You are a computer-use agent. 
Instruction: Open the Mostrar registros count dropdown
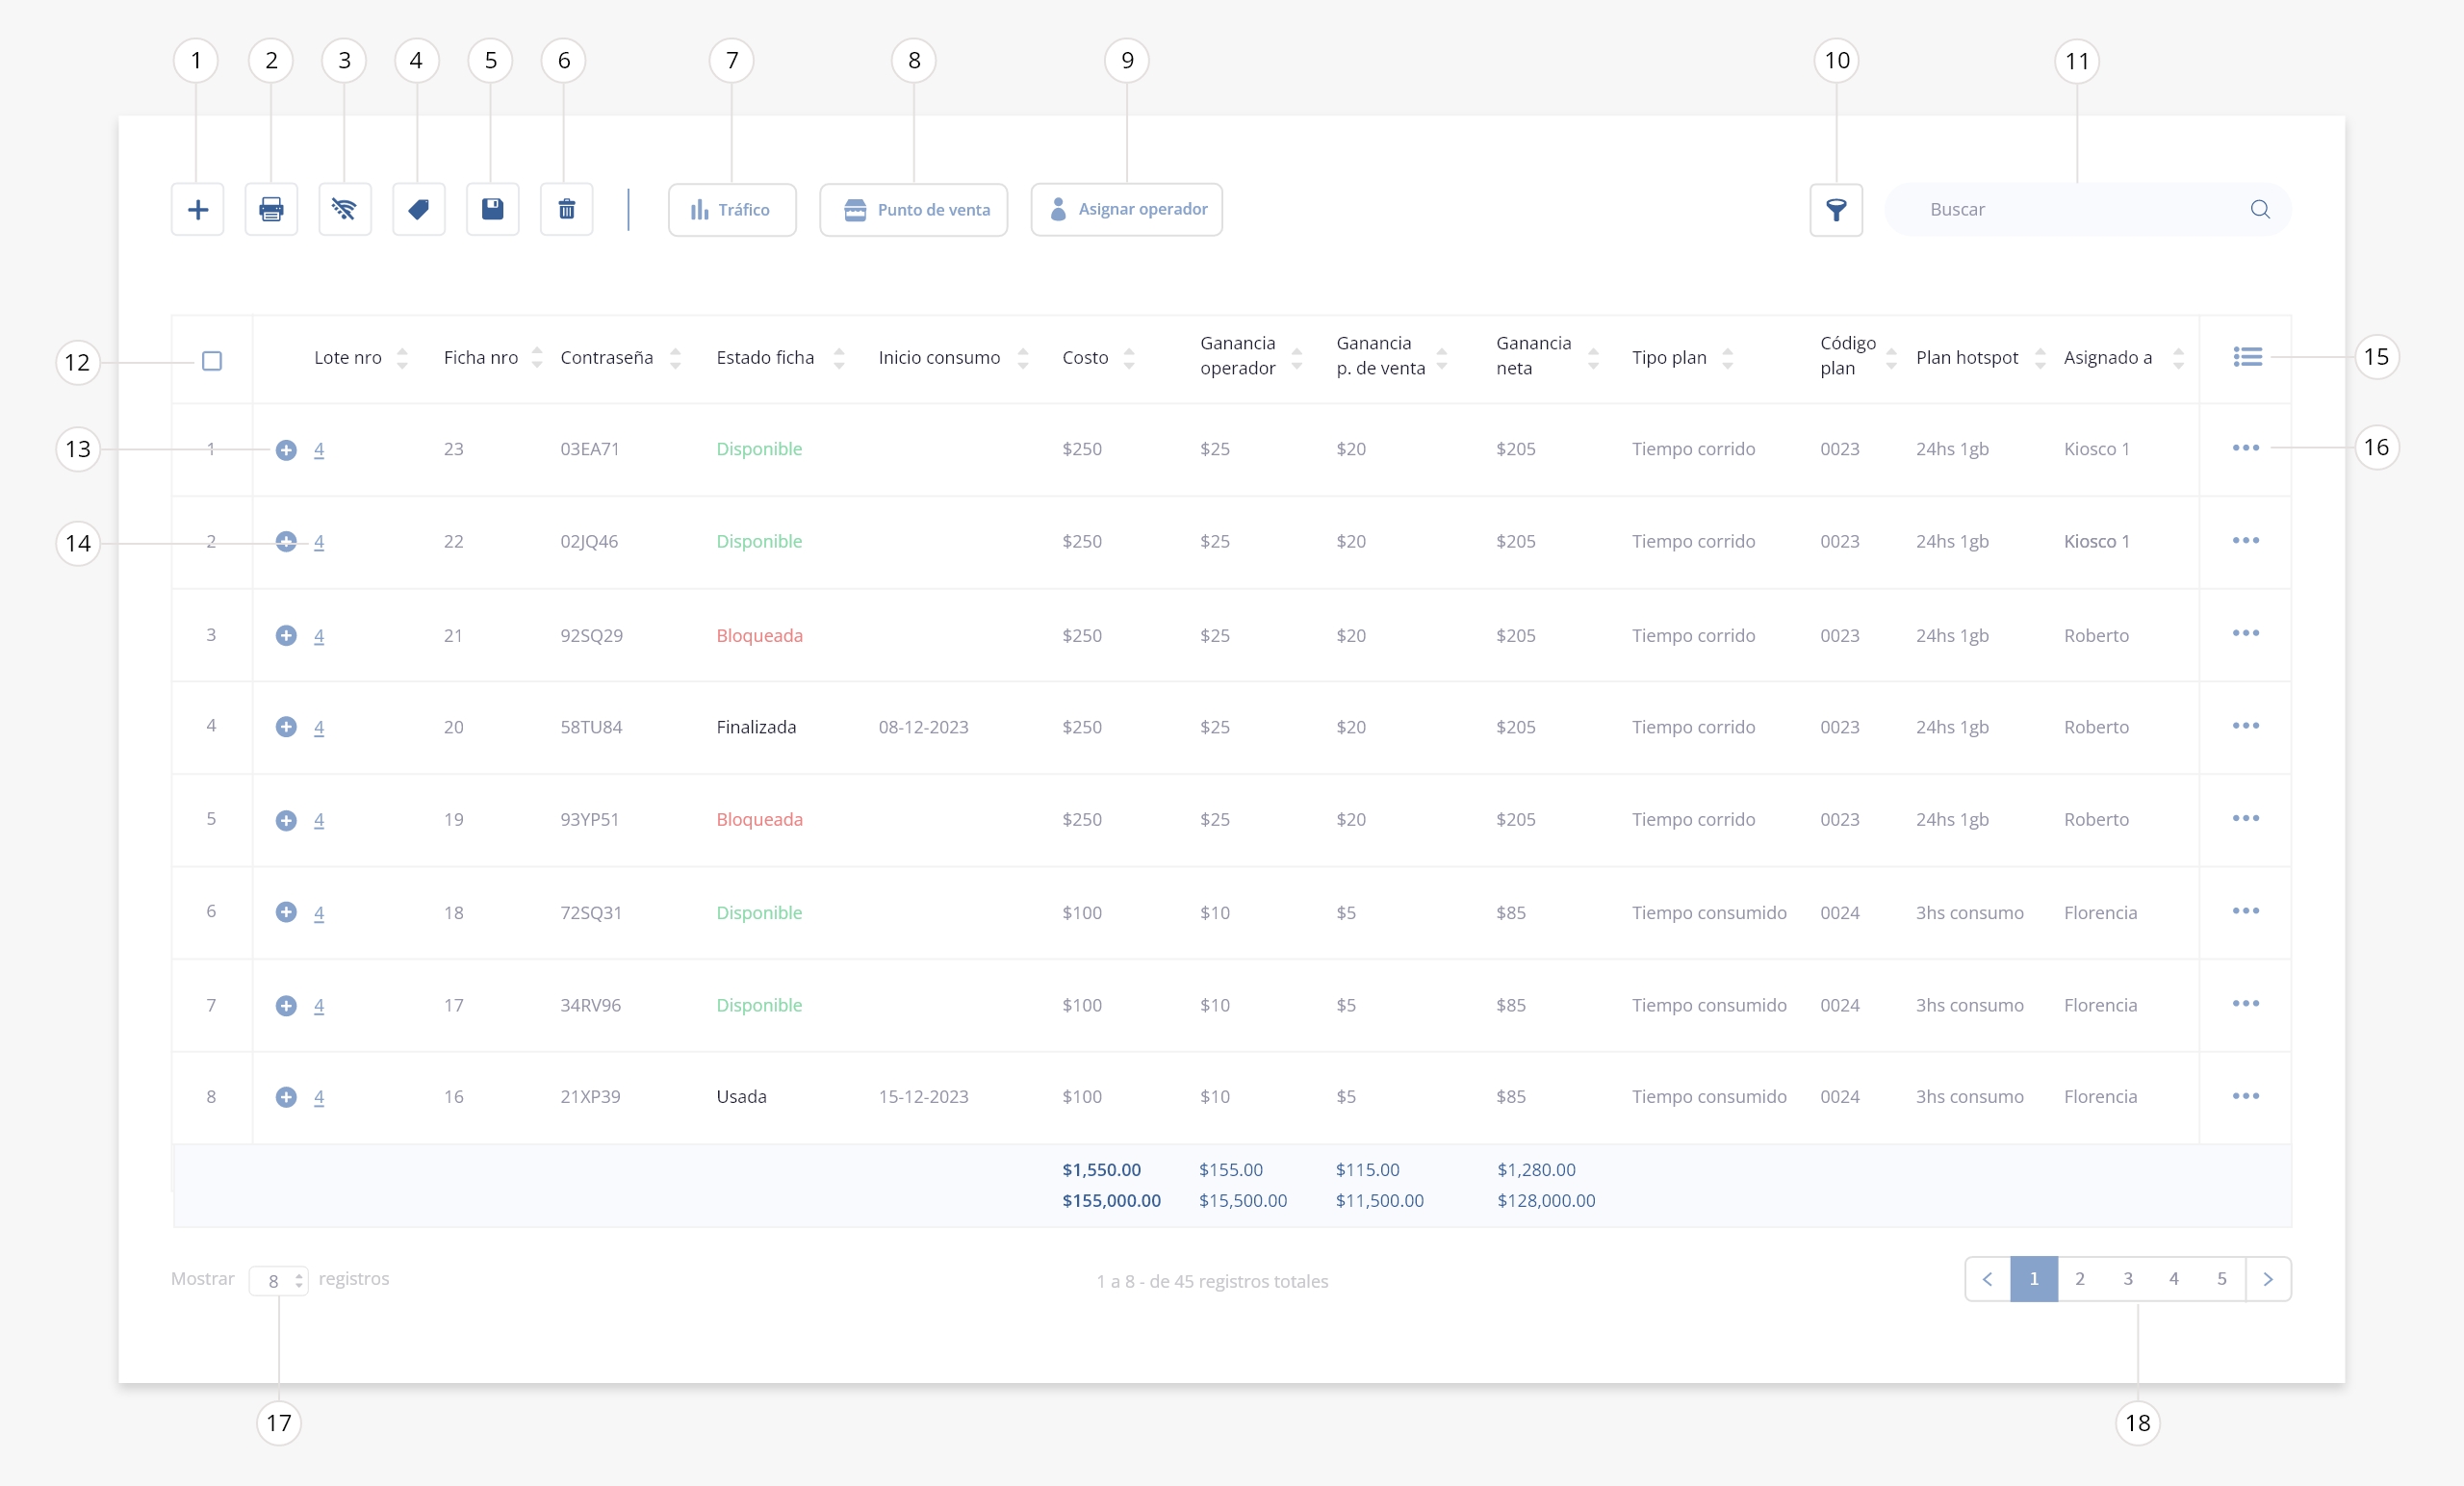[x=278, y=1280]
